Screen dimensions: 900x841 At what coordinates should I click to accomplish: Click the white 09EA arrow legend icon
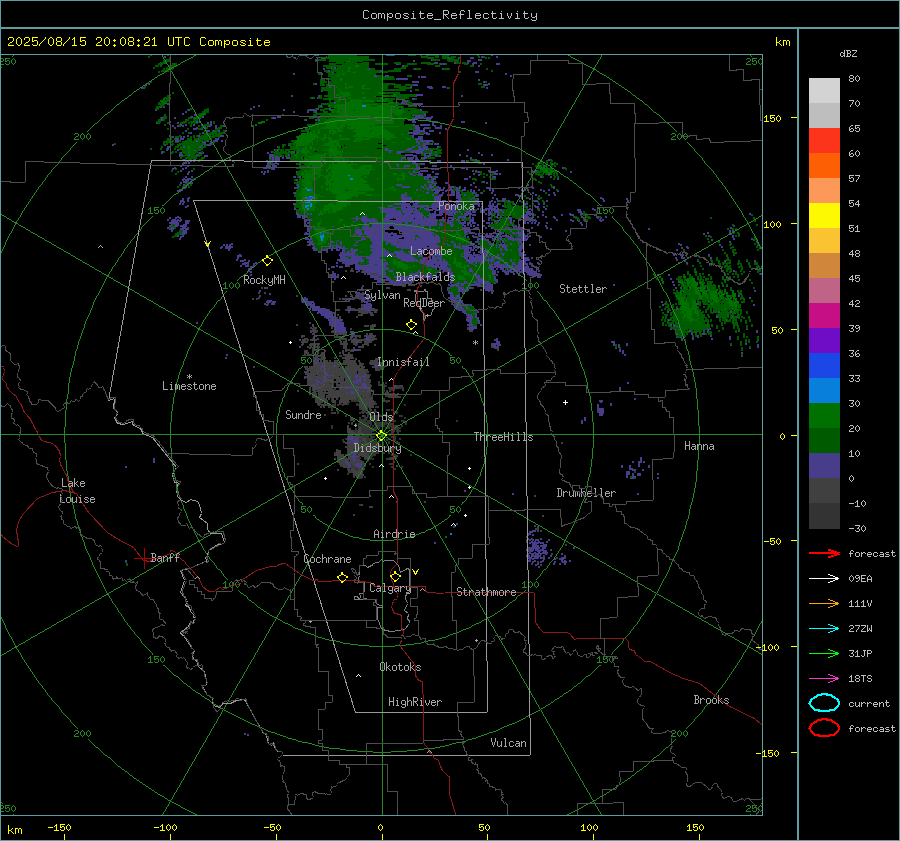[824, 578]
